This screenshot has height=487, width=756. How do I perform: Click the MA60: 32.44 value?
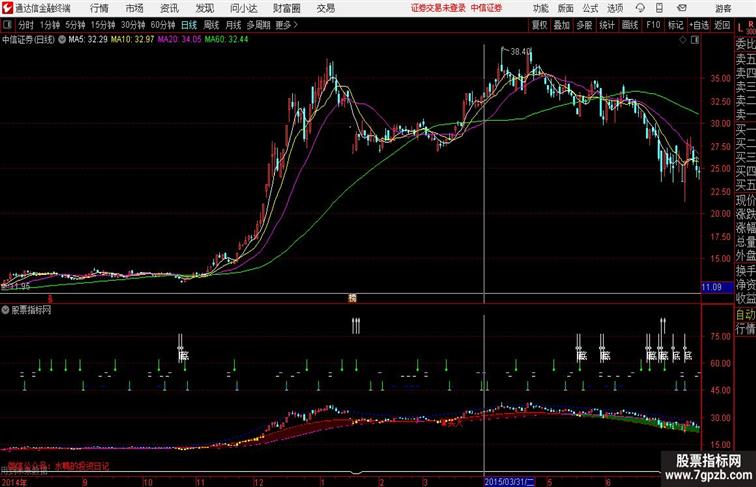click(x=226, y=40)
